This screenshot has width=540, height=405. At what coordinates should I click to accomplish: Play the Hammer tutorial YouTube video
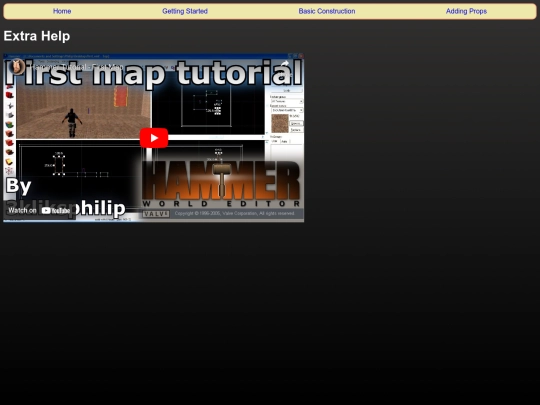[x=154, y=138]
